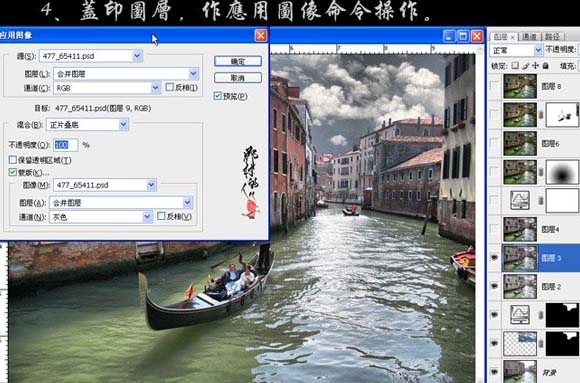
Task: Open source 477_65411.psd dropdown
Action: click(137, 56)
